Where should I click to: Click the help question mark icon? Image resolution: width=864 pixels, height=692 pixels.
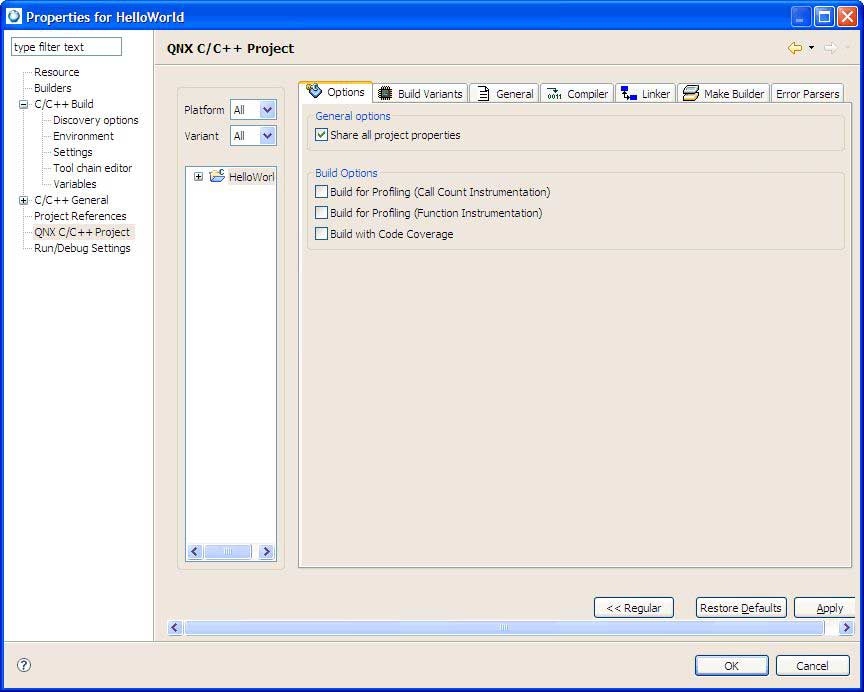coord(22,665)
